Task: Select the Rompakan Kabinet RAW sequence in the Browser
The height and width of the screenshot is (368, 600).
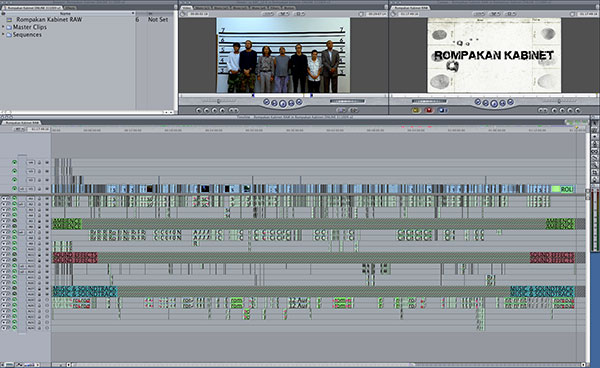Action: (49, 19)
